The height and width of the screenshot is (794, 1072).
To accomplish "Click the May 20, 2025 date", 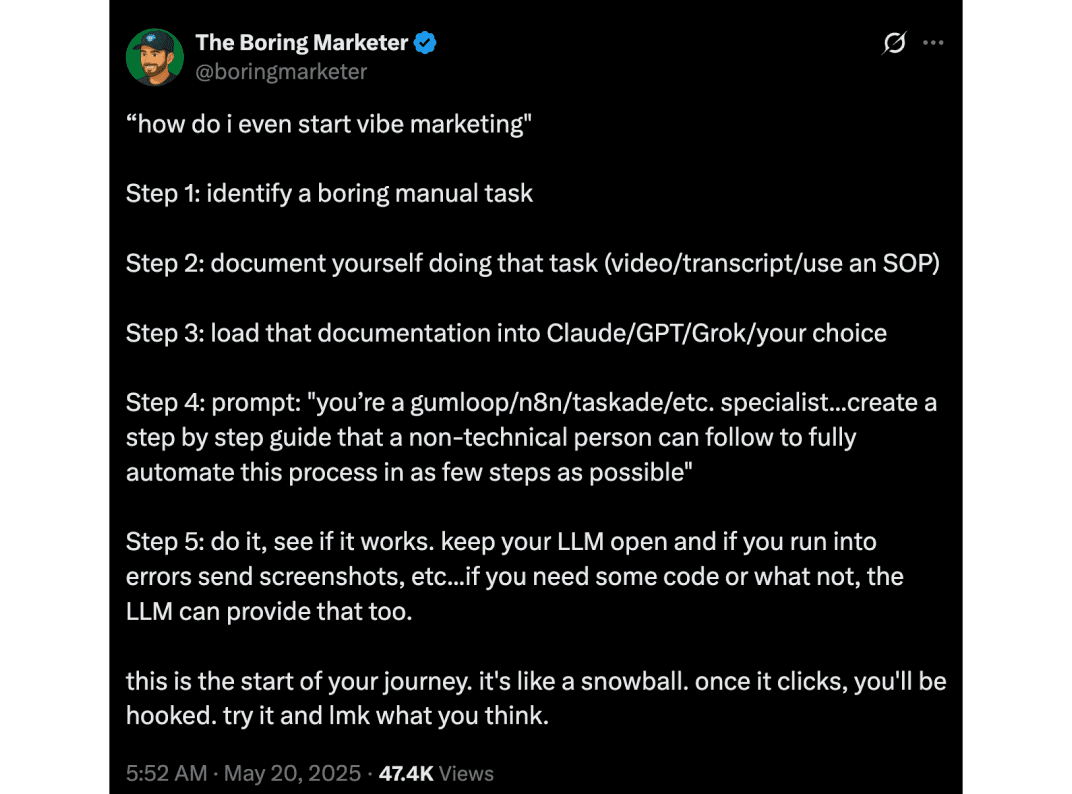I will [x=292, y=773].
